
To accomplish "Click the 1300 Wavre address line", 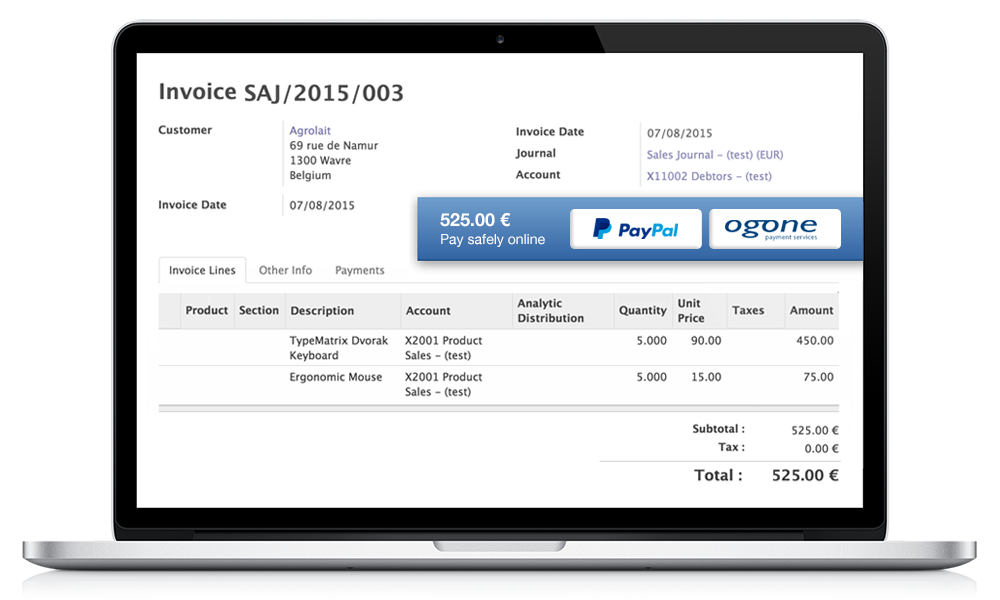I will (320, 161).
